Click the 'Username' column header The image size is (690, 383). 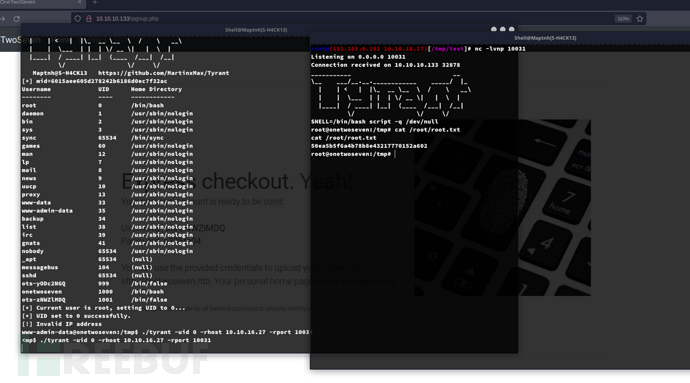[x=36, y=89]
